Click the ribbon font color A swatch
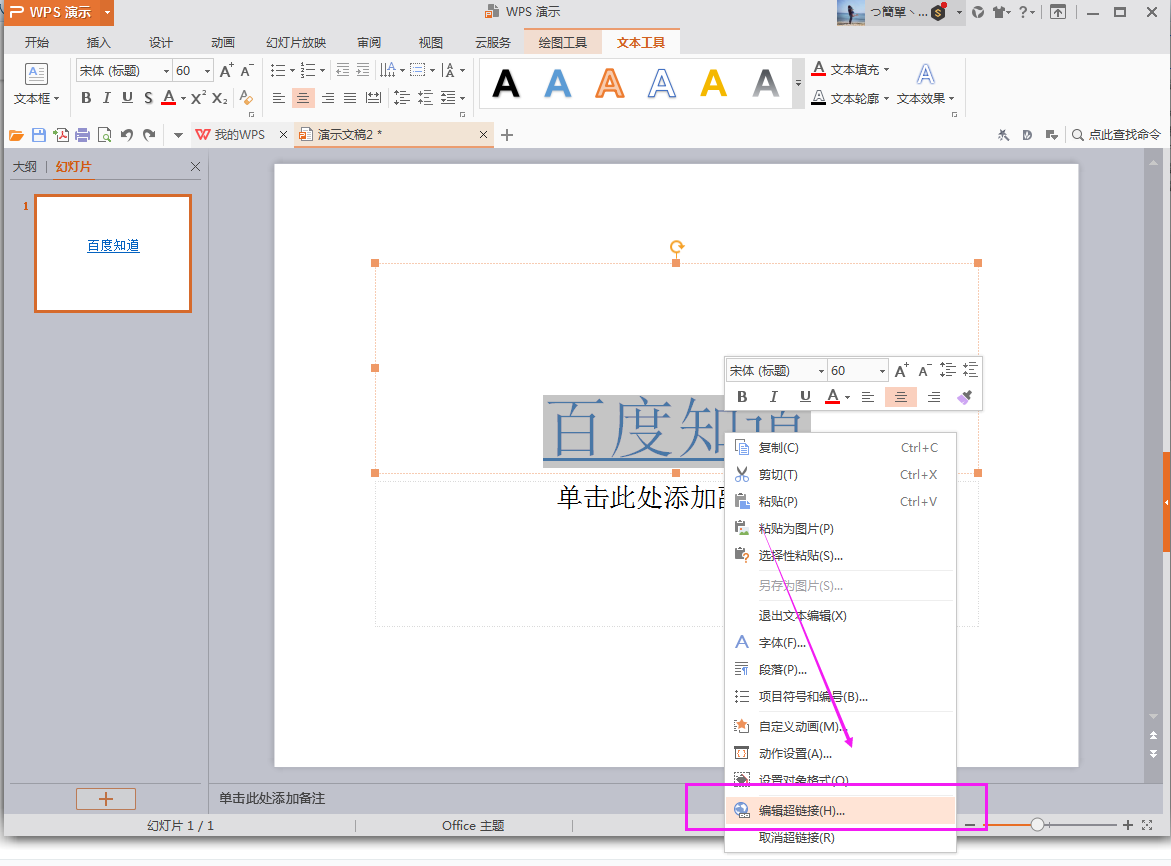 [169, 98]
